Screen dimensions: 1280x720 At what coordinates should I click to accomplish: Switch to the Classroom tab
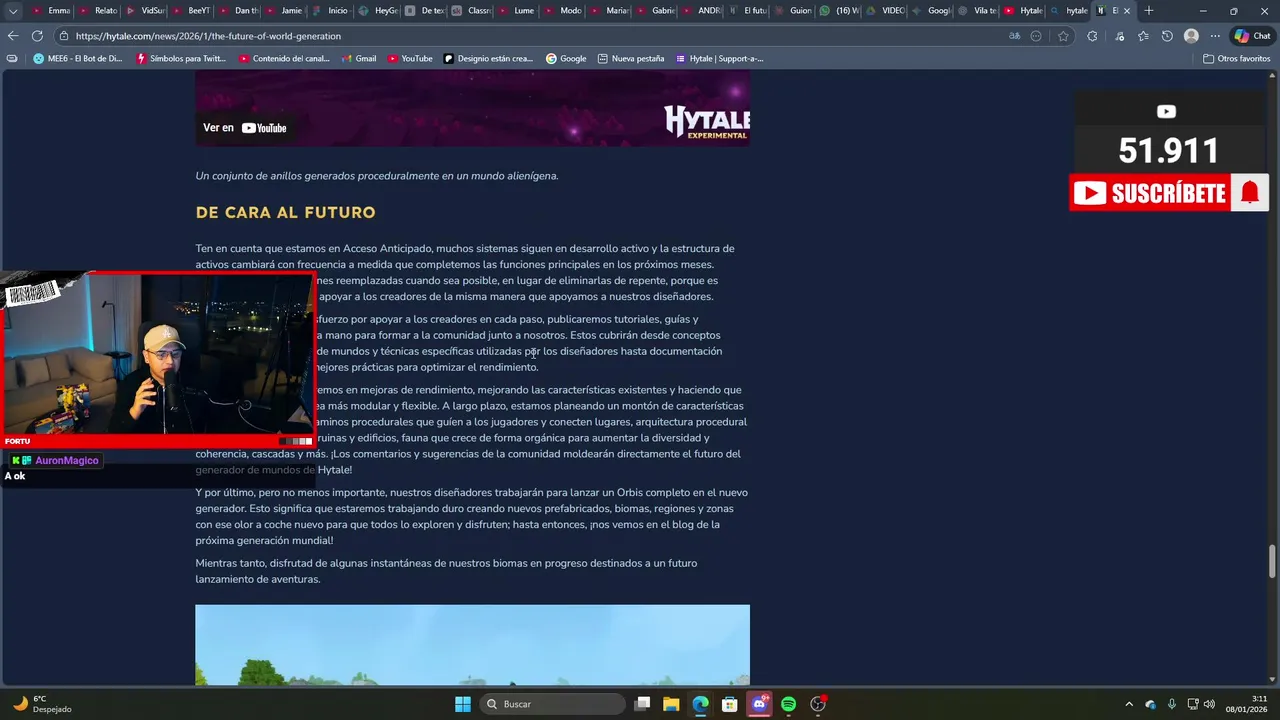point(471,11)
